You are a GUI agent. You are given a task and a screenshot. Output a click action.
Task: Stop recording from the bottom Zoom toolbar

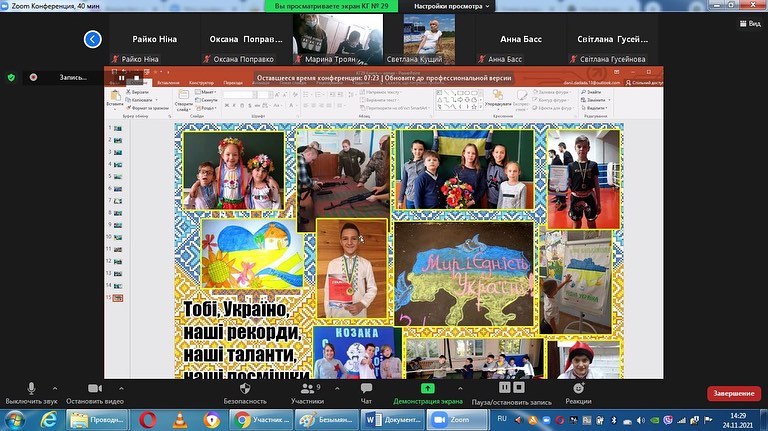click(519, 387)
